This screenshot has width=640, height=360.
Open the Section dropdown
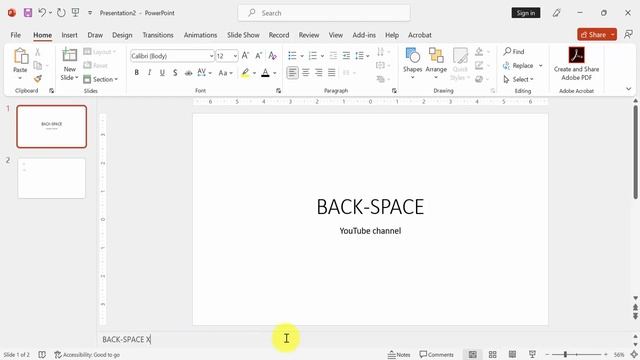click(101, 79)
